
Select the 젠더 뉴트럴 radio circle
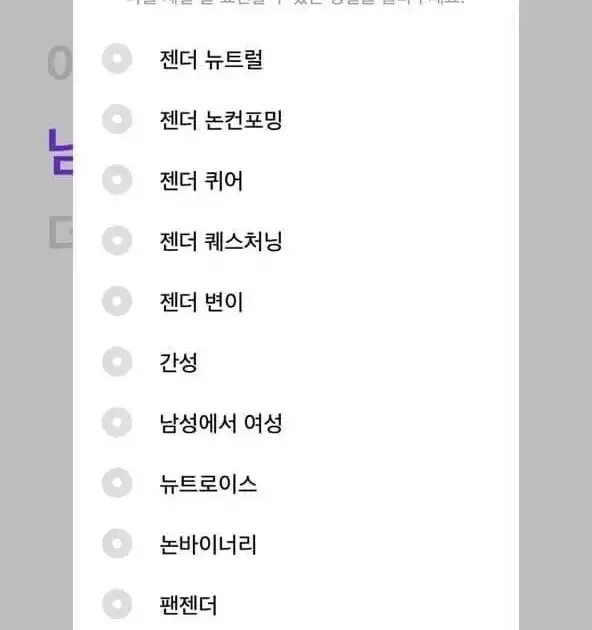tap(117, 59)
